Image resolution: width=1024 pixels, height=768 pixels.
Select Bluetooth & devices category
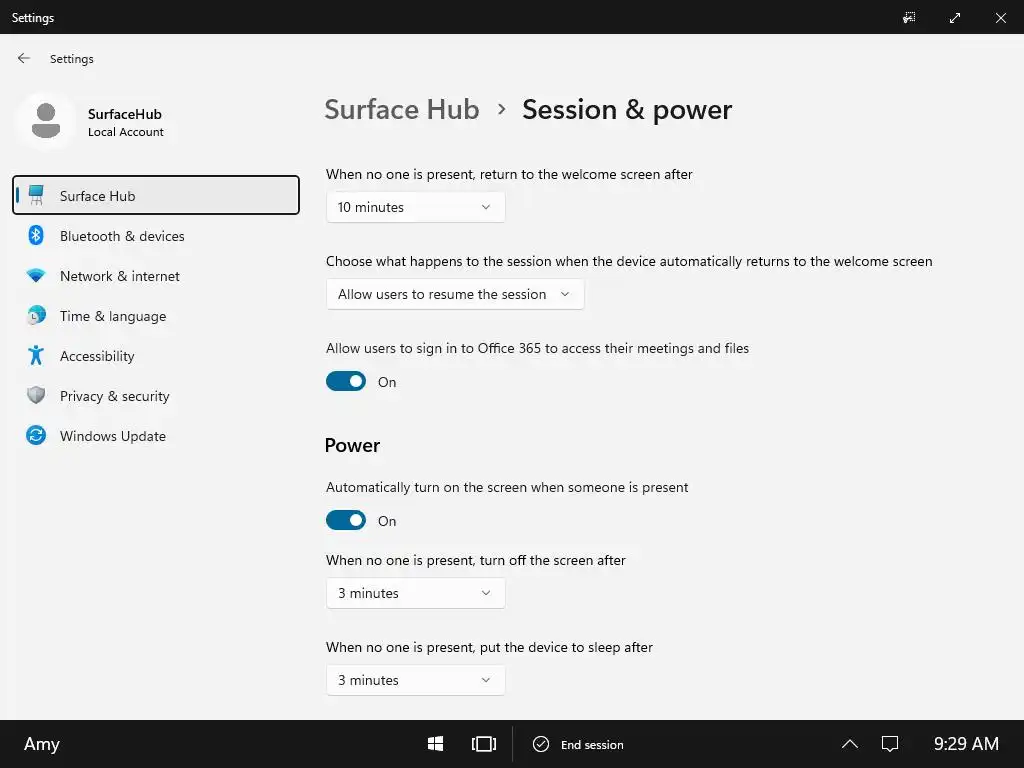(x=156, y=236)
